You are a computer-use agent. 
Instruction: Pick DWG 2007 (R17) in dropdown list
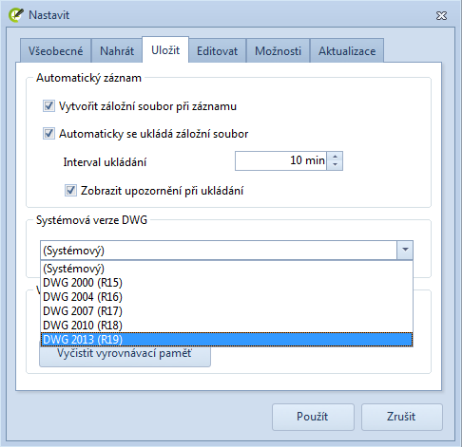tap(227, 311)
